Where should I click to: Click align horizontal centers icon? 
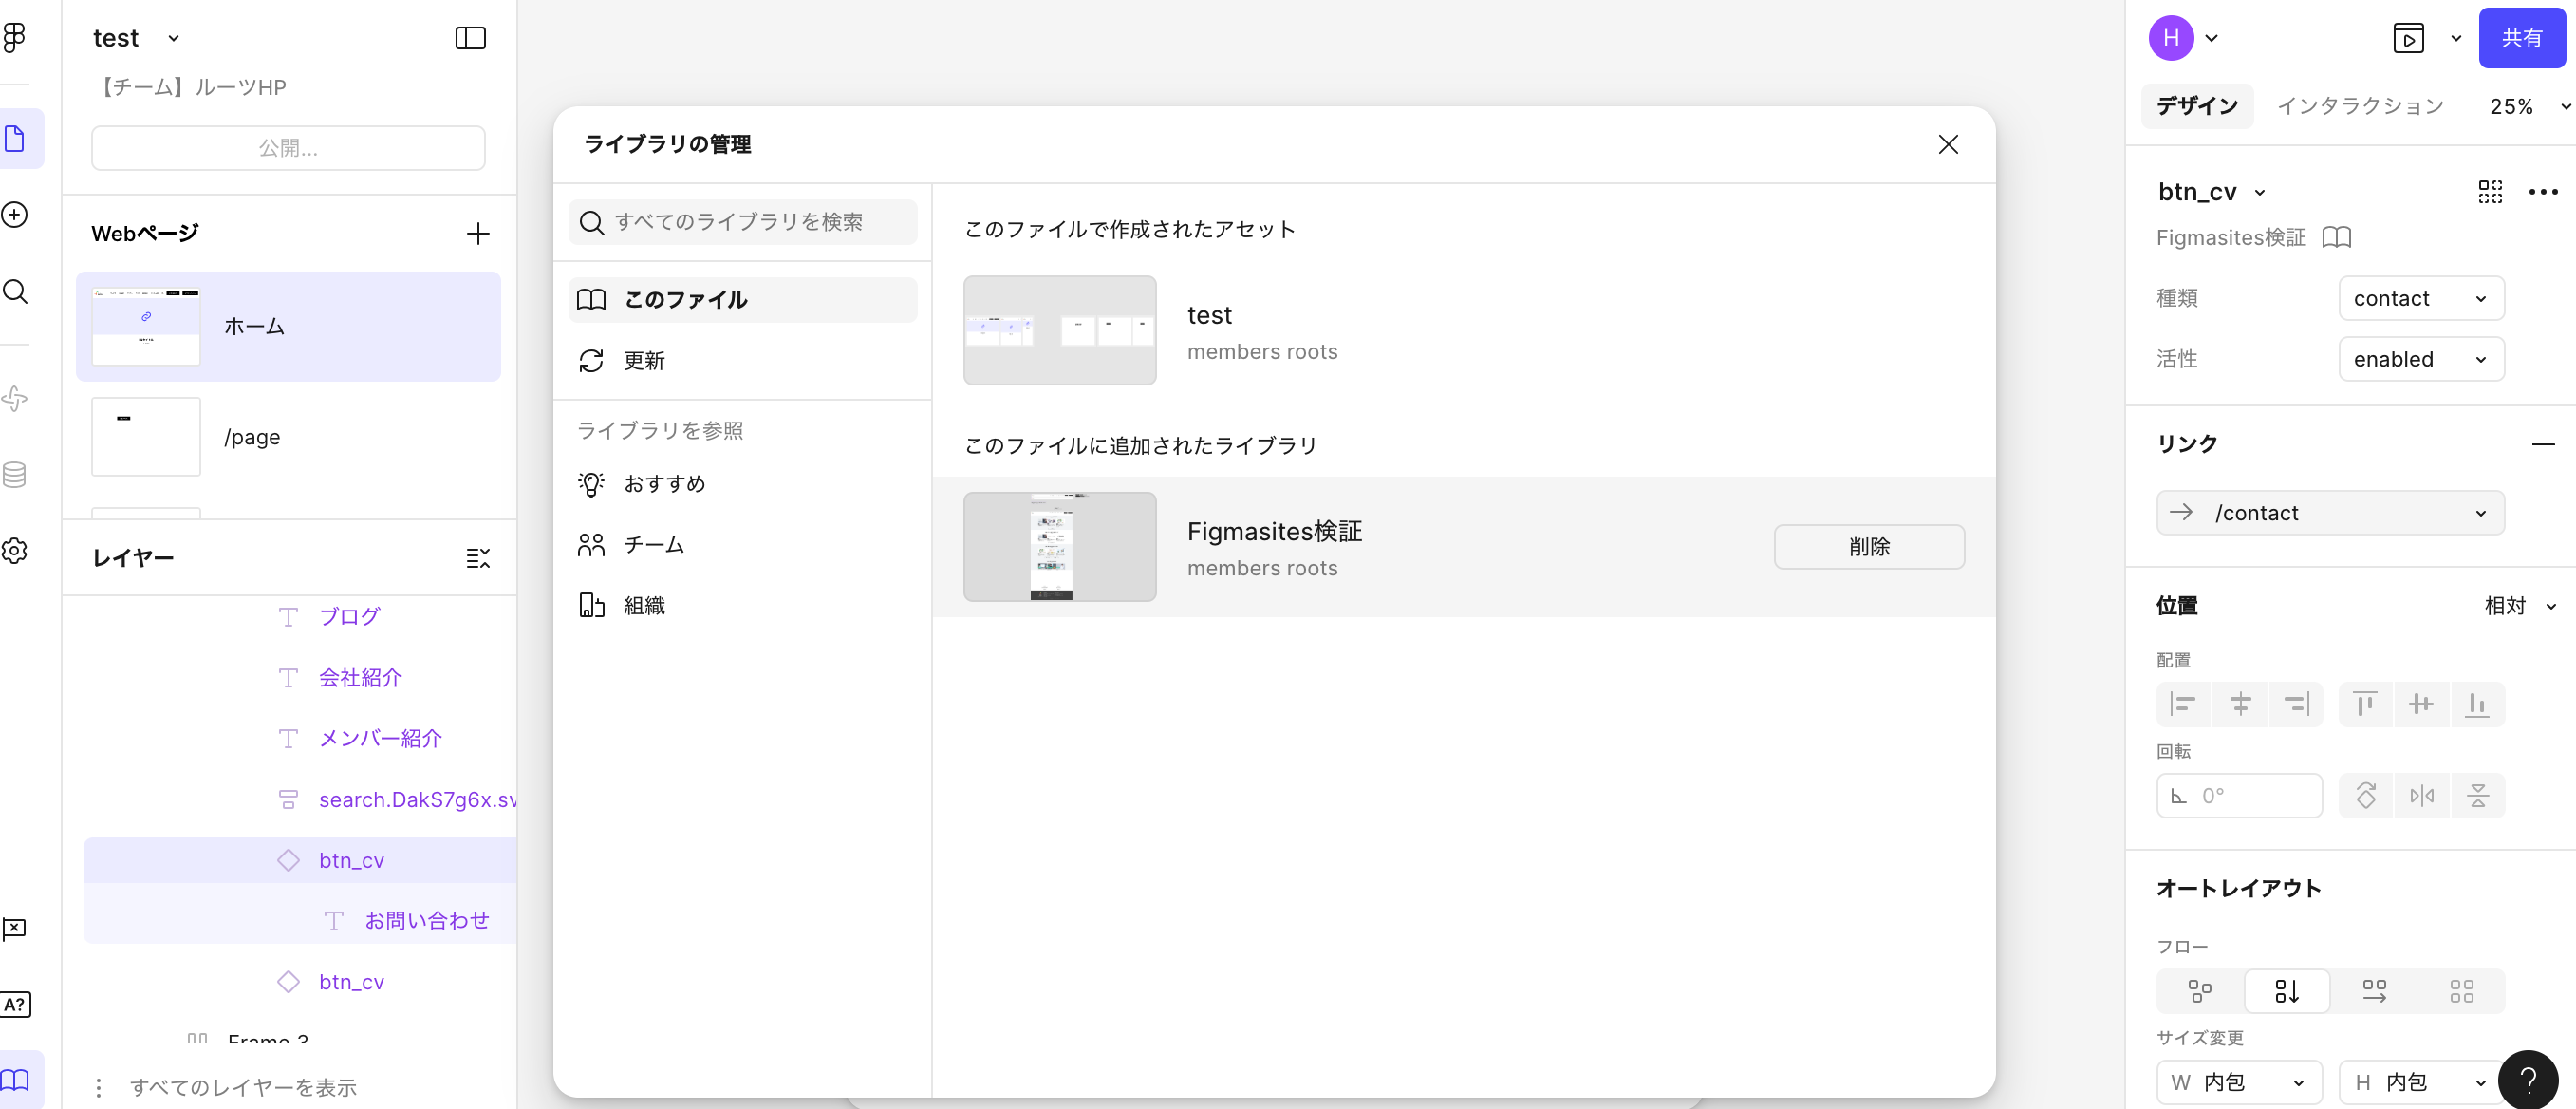tap(2240, 704)
